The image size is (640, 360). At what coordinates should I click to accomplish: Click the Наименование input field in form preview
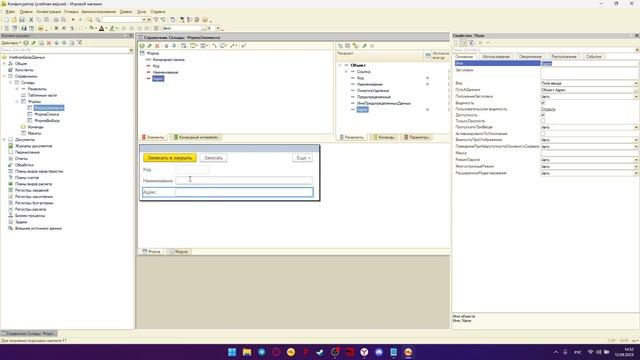click(244, 180)
